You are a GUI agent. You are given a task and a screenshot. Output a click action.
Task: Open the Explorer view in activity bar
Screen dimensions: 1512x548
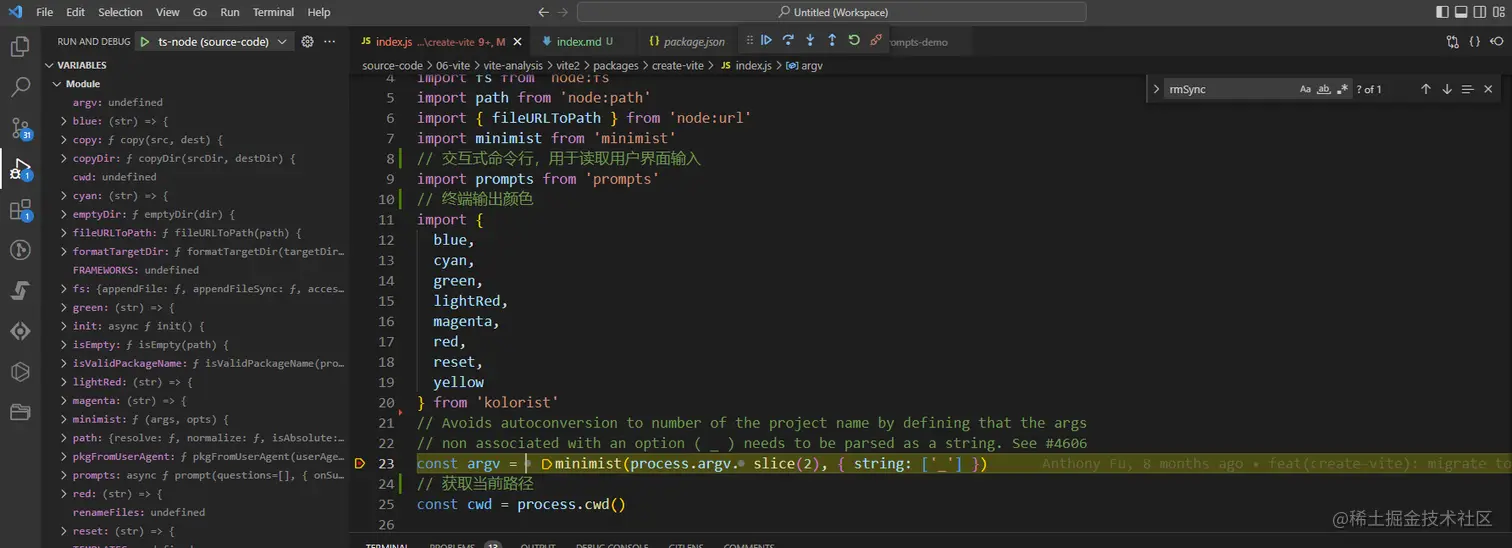pos(20,46)
